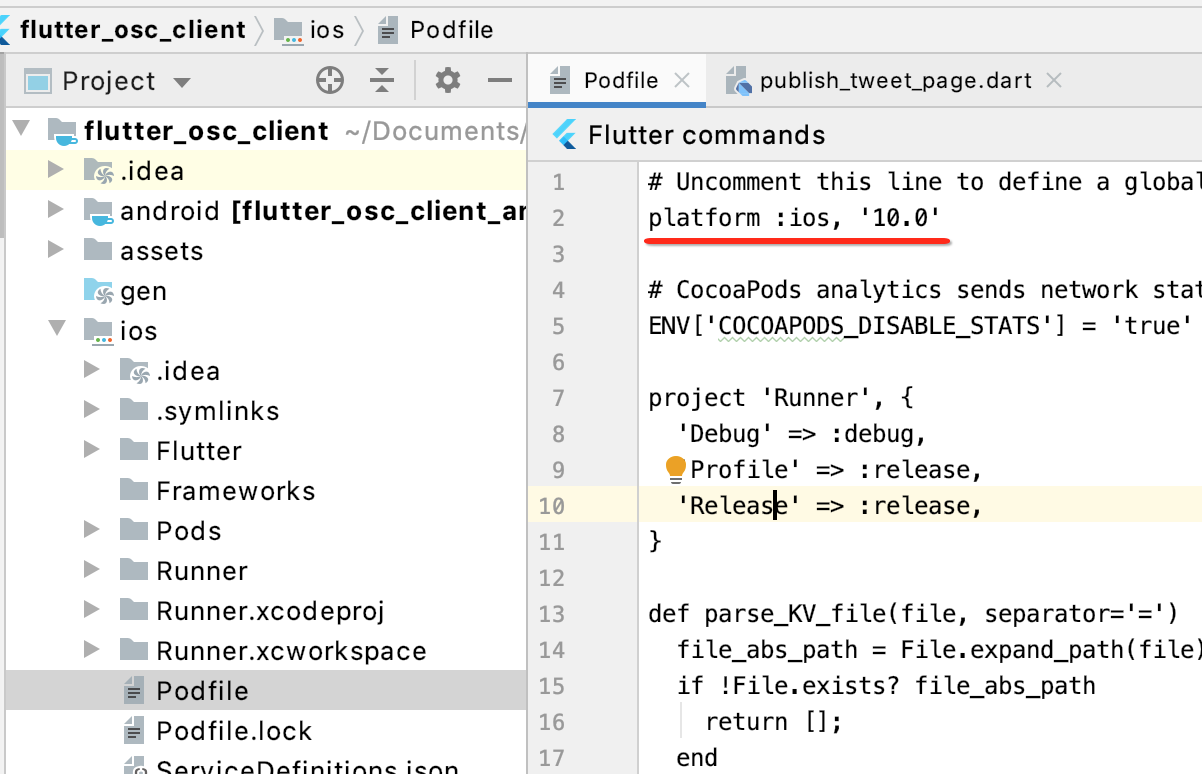
Task: Click the CocoaPods analytics comment on line 4
Action: 924,290
